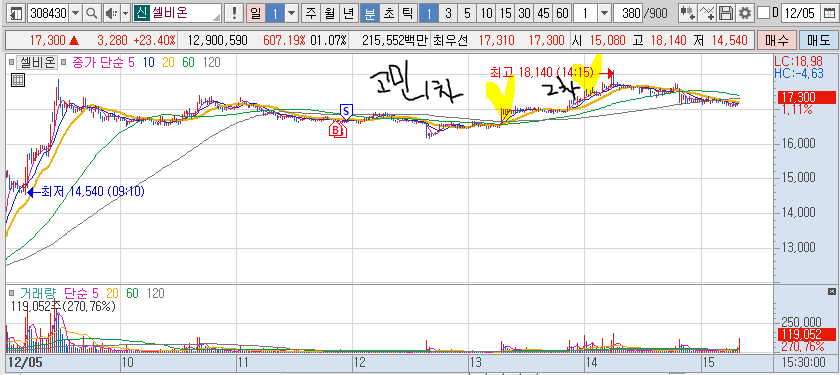Close the volume panel with X icon
840x375 pixels.
click(x=831, y=291)
